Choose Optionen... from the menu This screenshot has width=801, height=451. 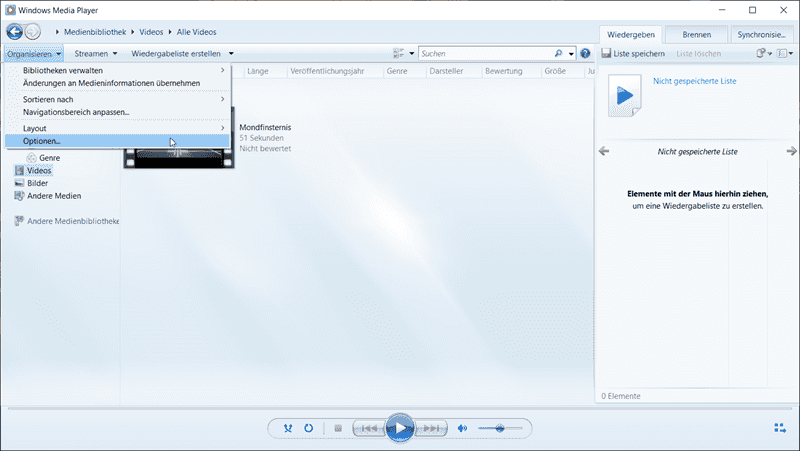pyautogui.click(x=117, y=141)
